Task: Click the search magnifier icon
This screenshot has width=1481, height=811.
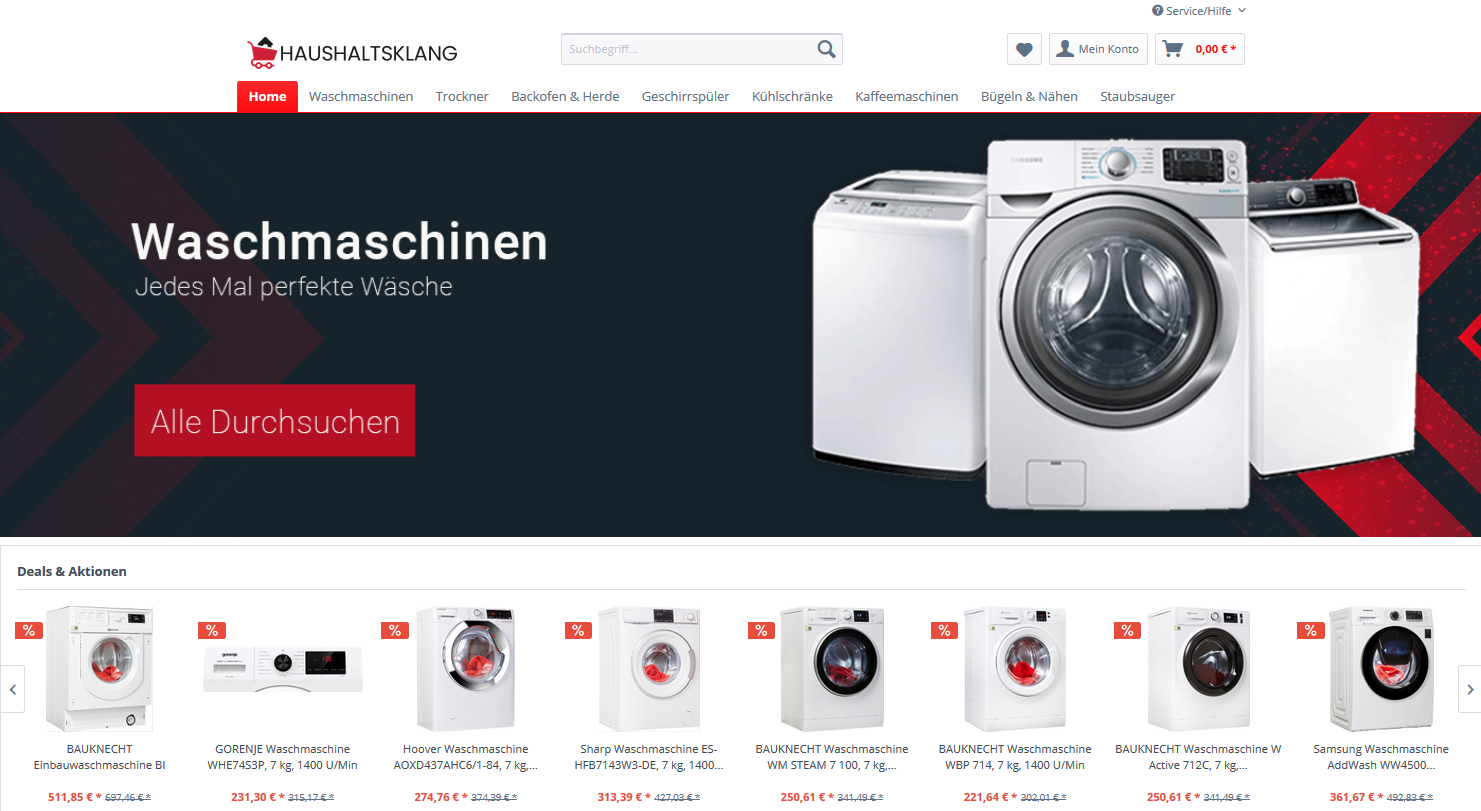Action: (826, 49)
